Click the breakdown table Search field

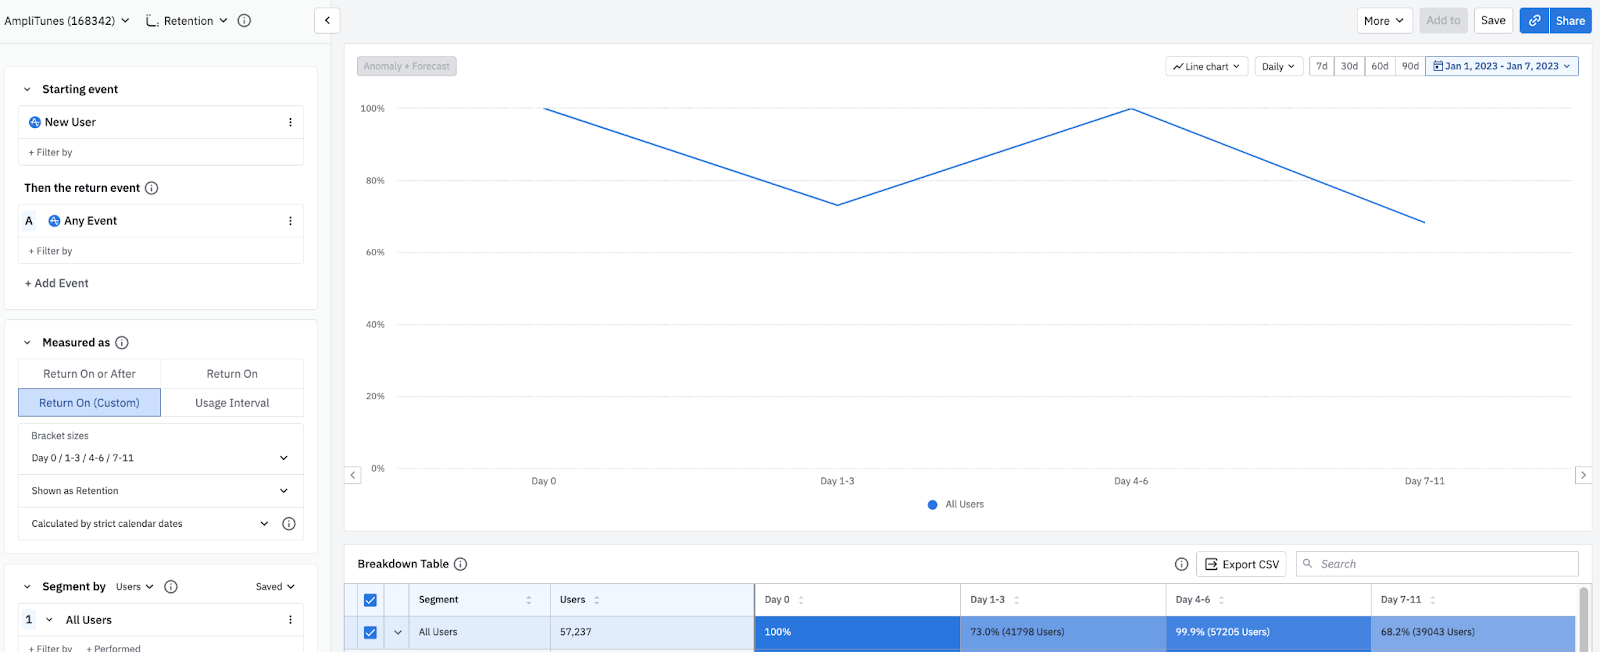click(x=1440, y=564)
